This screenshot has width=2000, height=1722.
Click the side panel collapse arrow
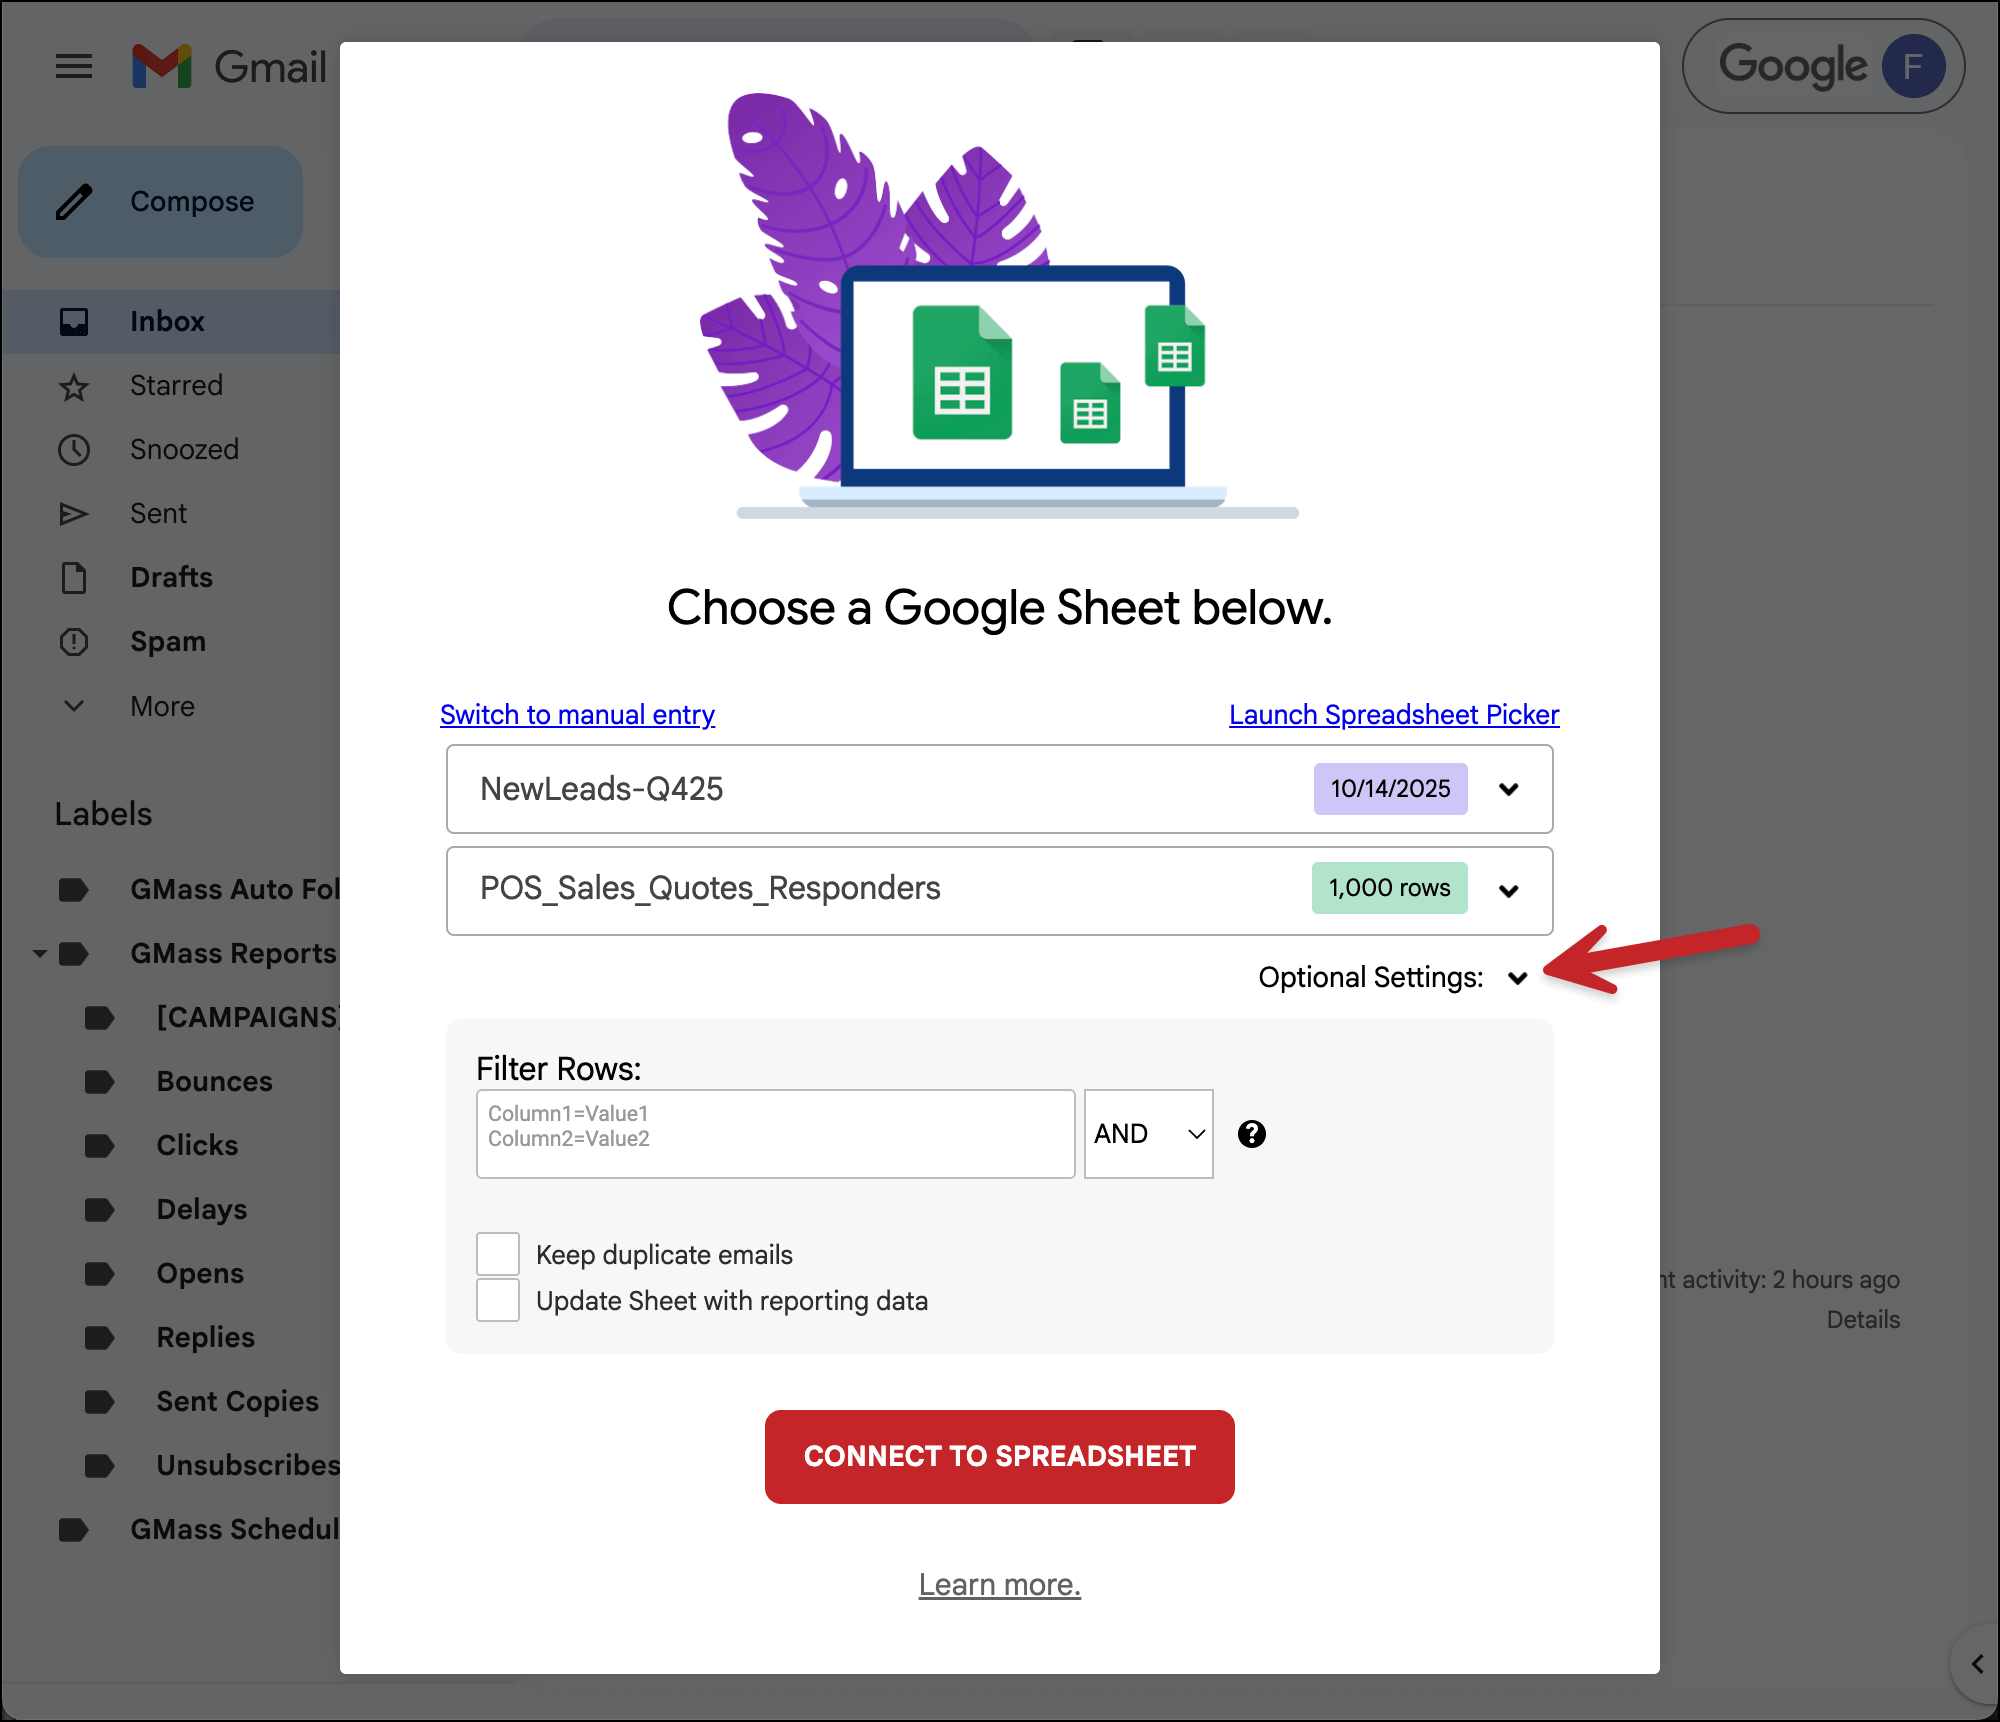pos(1976,1664)
